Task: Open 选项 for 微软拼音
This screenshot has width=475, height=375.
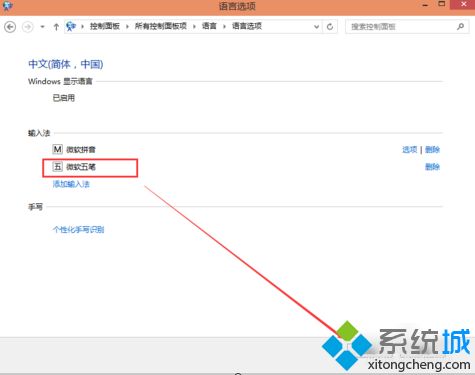Action: [410, 149]
